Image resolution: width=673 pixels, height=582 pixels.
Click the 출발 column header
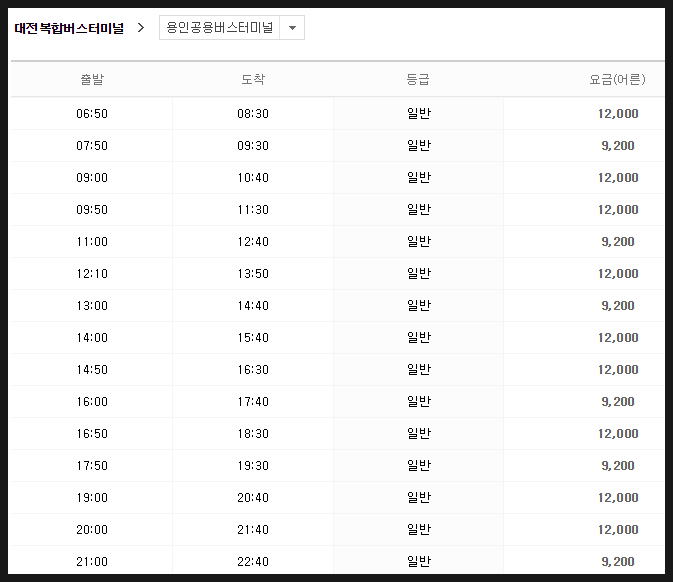point(92,79)
